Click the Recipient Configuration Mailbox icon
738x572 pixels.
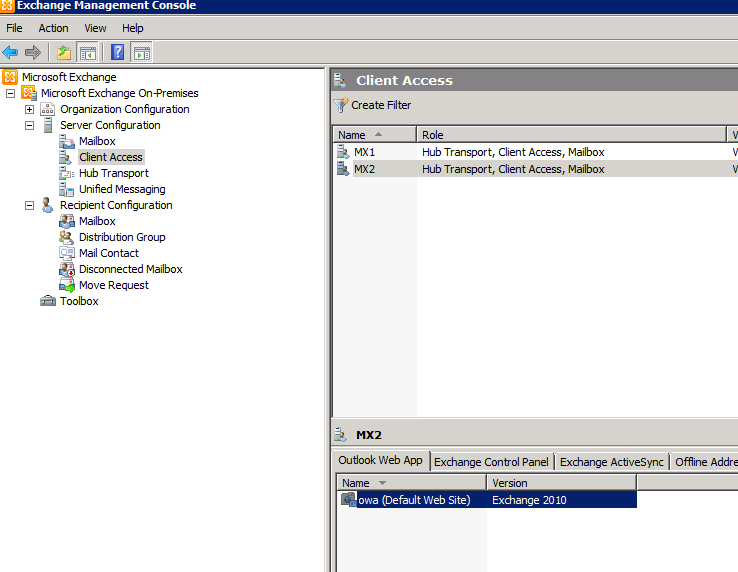tap(67, 221)
